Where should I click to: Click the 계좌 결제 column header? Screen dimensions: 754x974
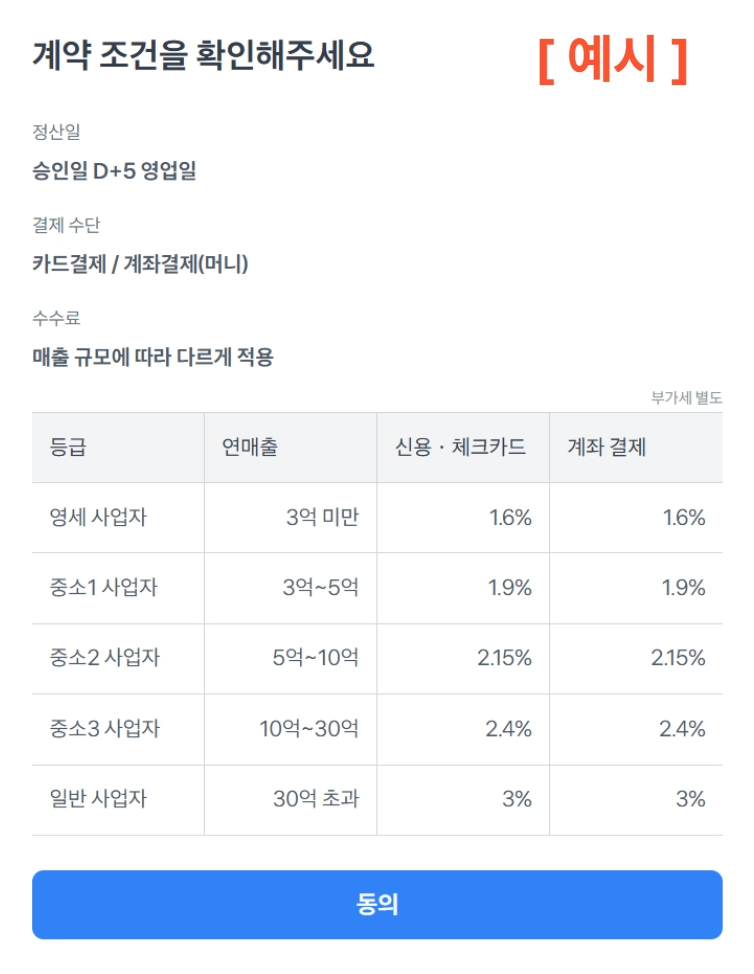607,447
